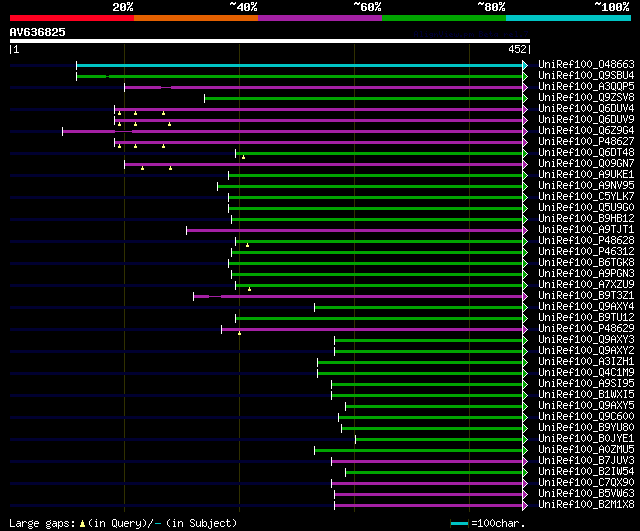Select the UniRef100_Q6Z9G4 label

click(586, 131)
